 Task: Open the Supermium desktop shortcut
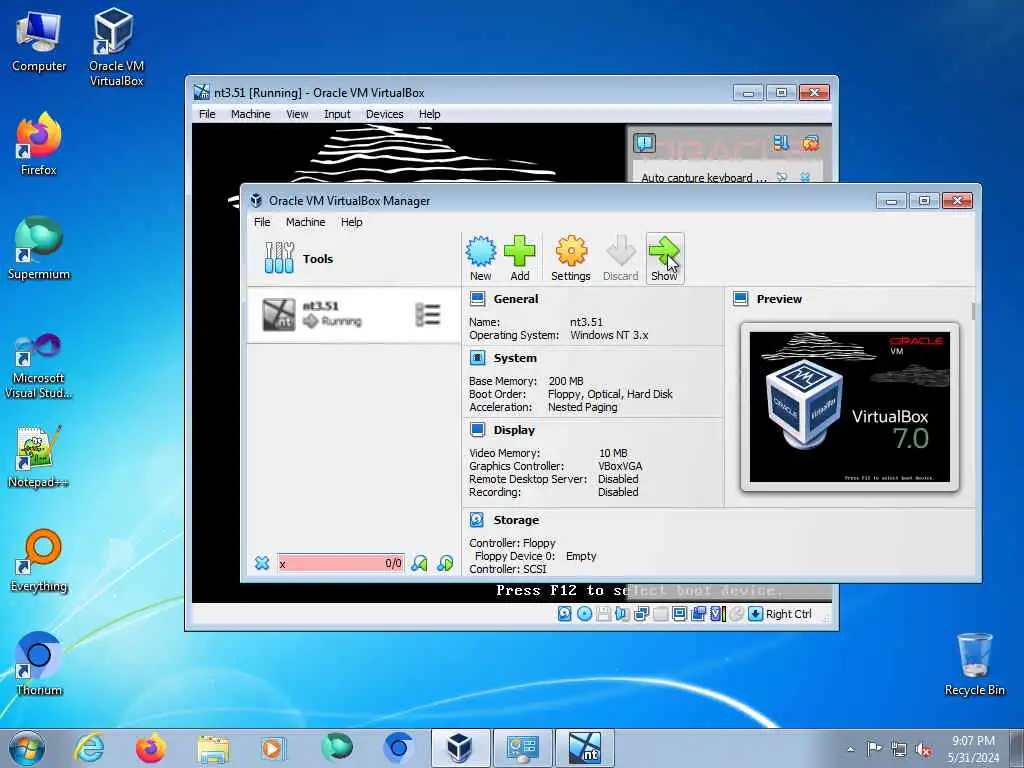pyautogui.click(x=39, y=249)
